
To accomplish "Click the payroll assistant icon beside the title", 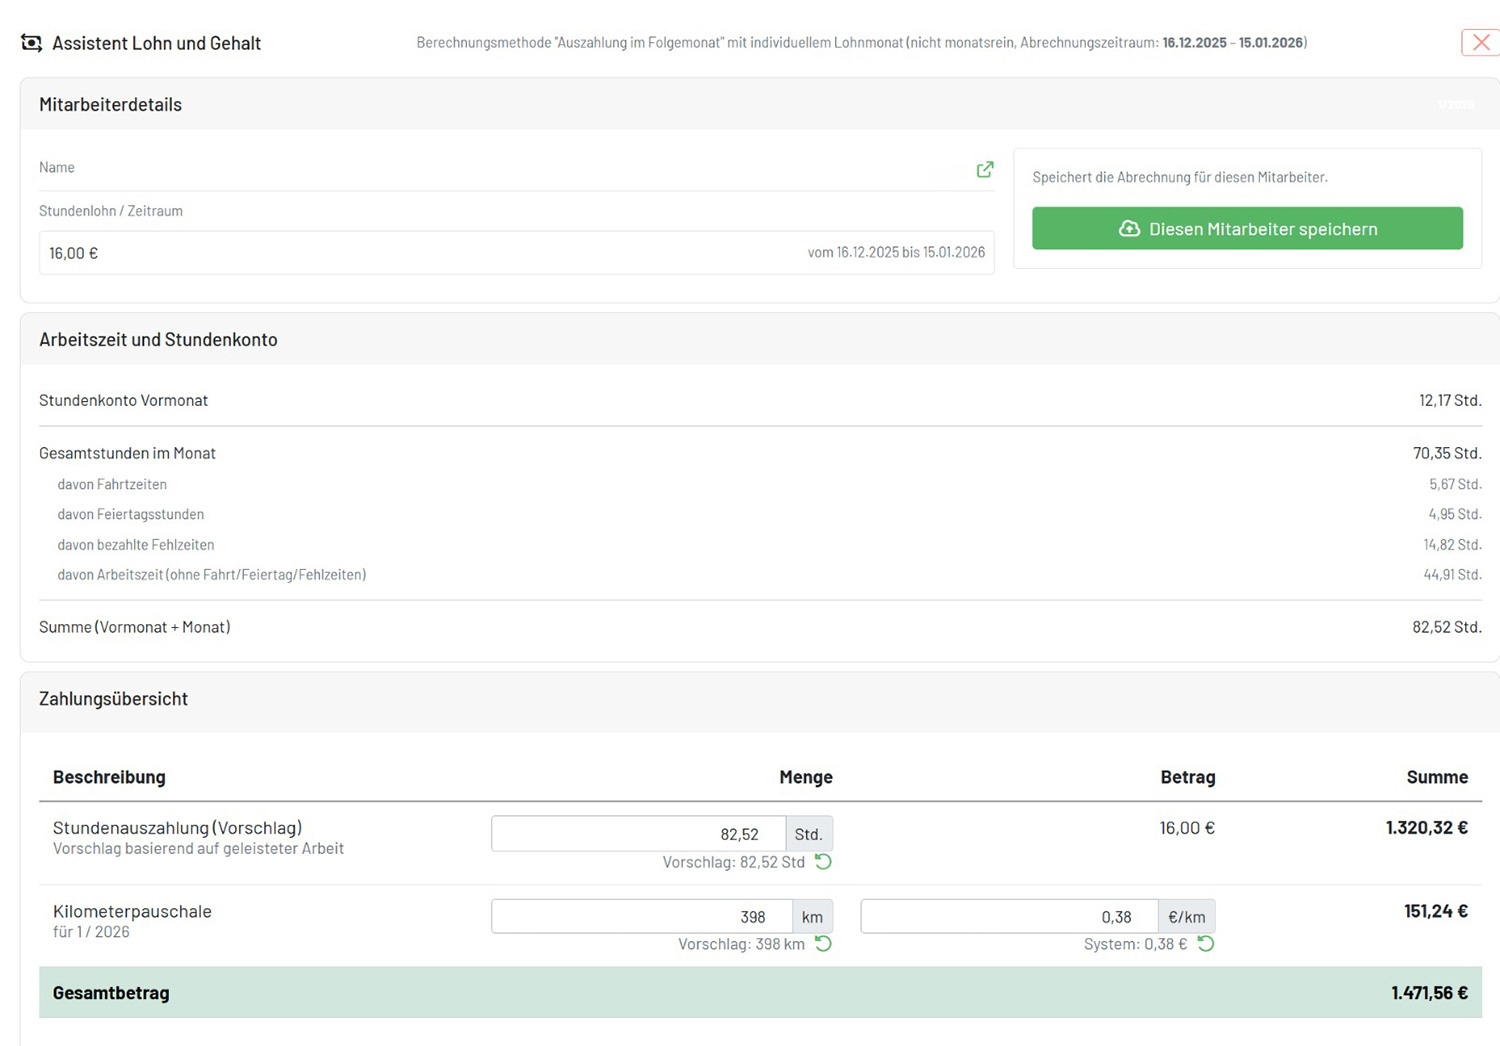I will point(31,43).
